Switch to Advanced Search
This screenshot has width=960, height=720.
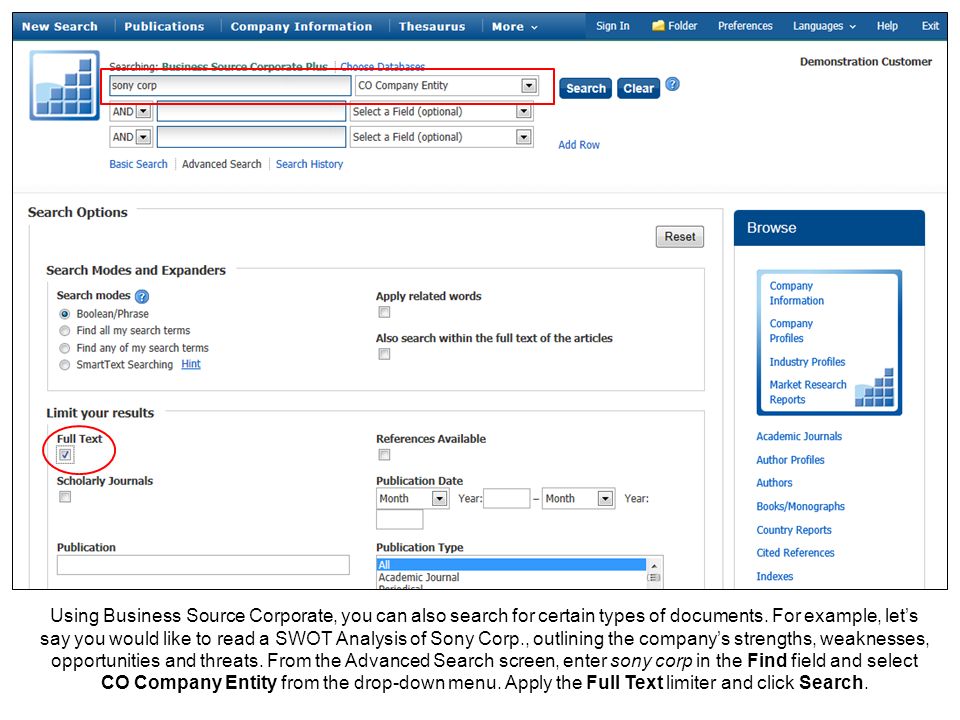[222, 164]
